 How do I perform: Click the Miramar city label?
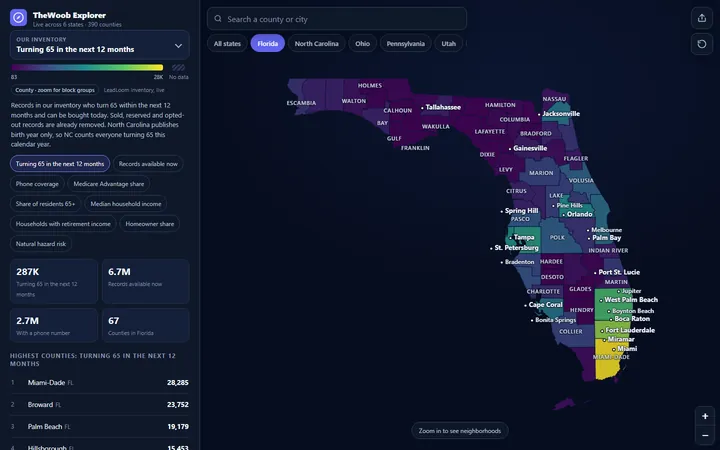(621, 339)
